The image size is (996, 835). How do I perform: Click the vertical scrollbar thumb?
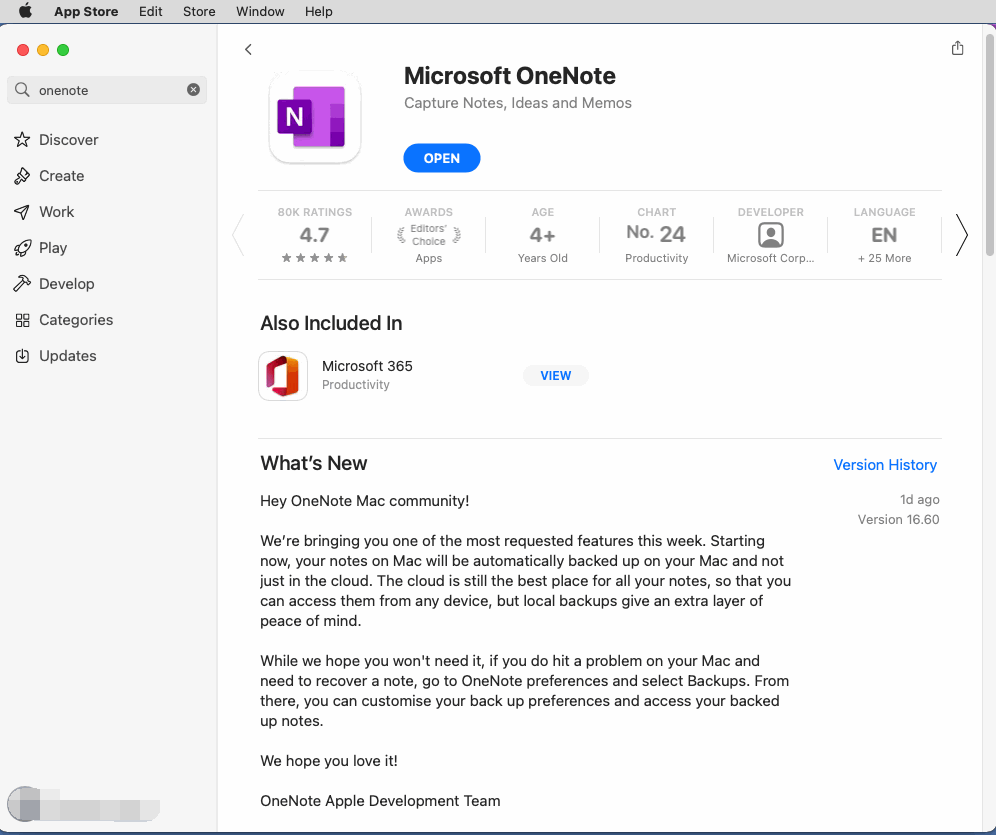990,145
